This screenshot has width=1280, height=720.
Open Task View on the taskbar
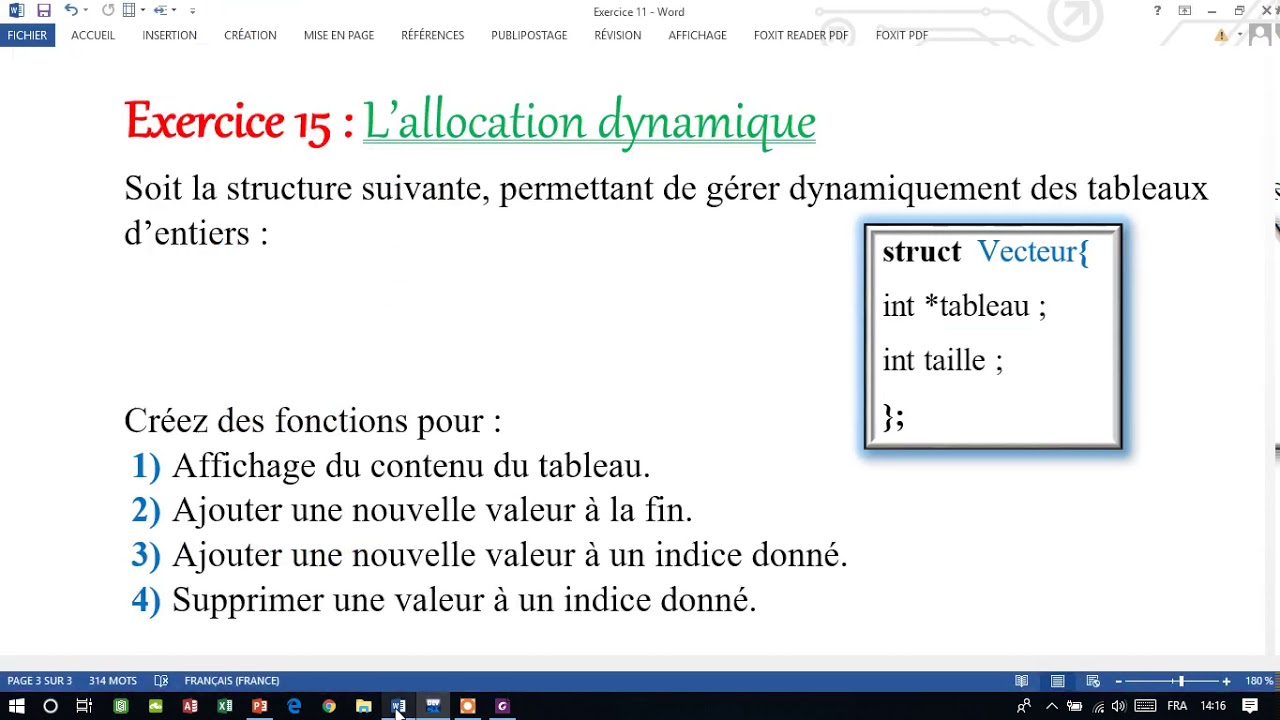coord(84,706)
